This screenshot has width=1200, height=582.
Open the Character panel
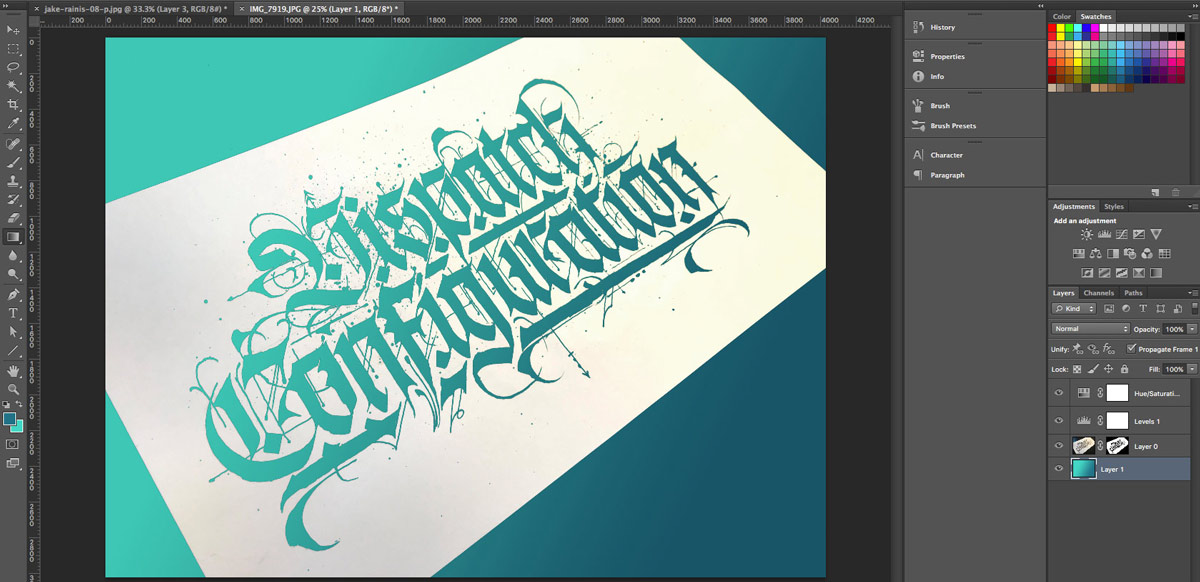pyautogui.click(x=946, y=155)
